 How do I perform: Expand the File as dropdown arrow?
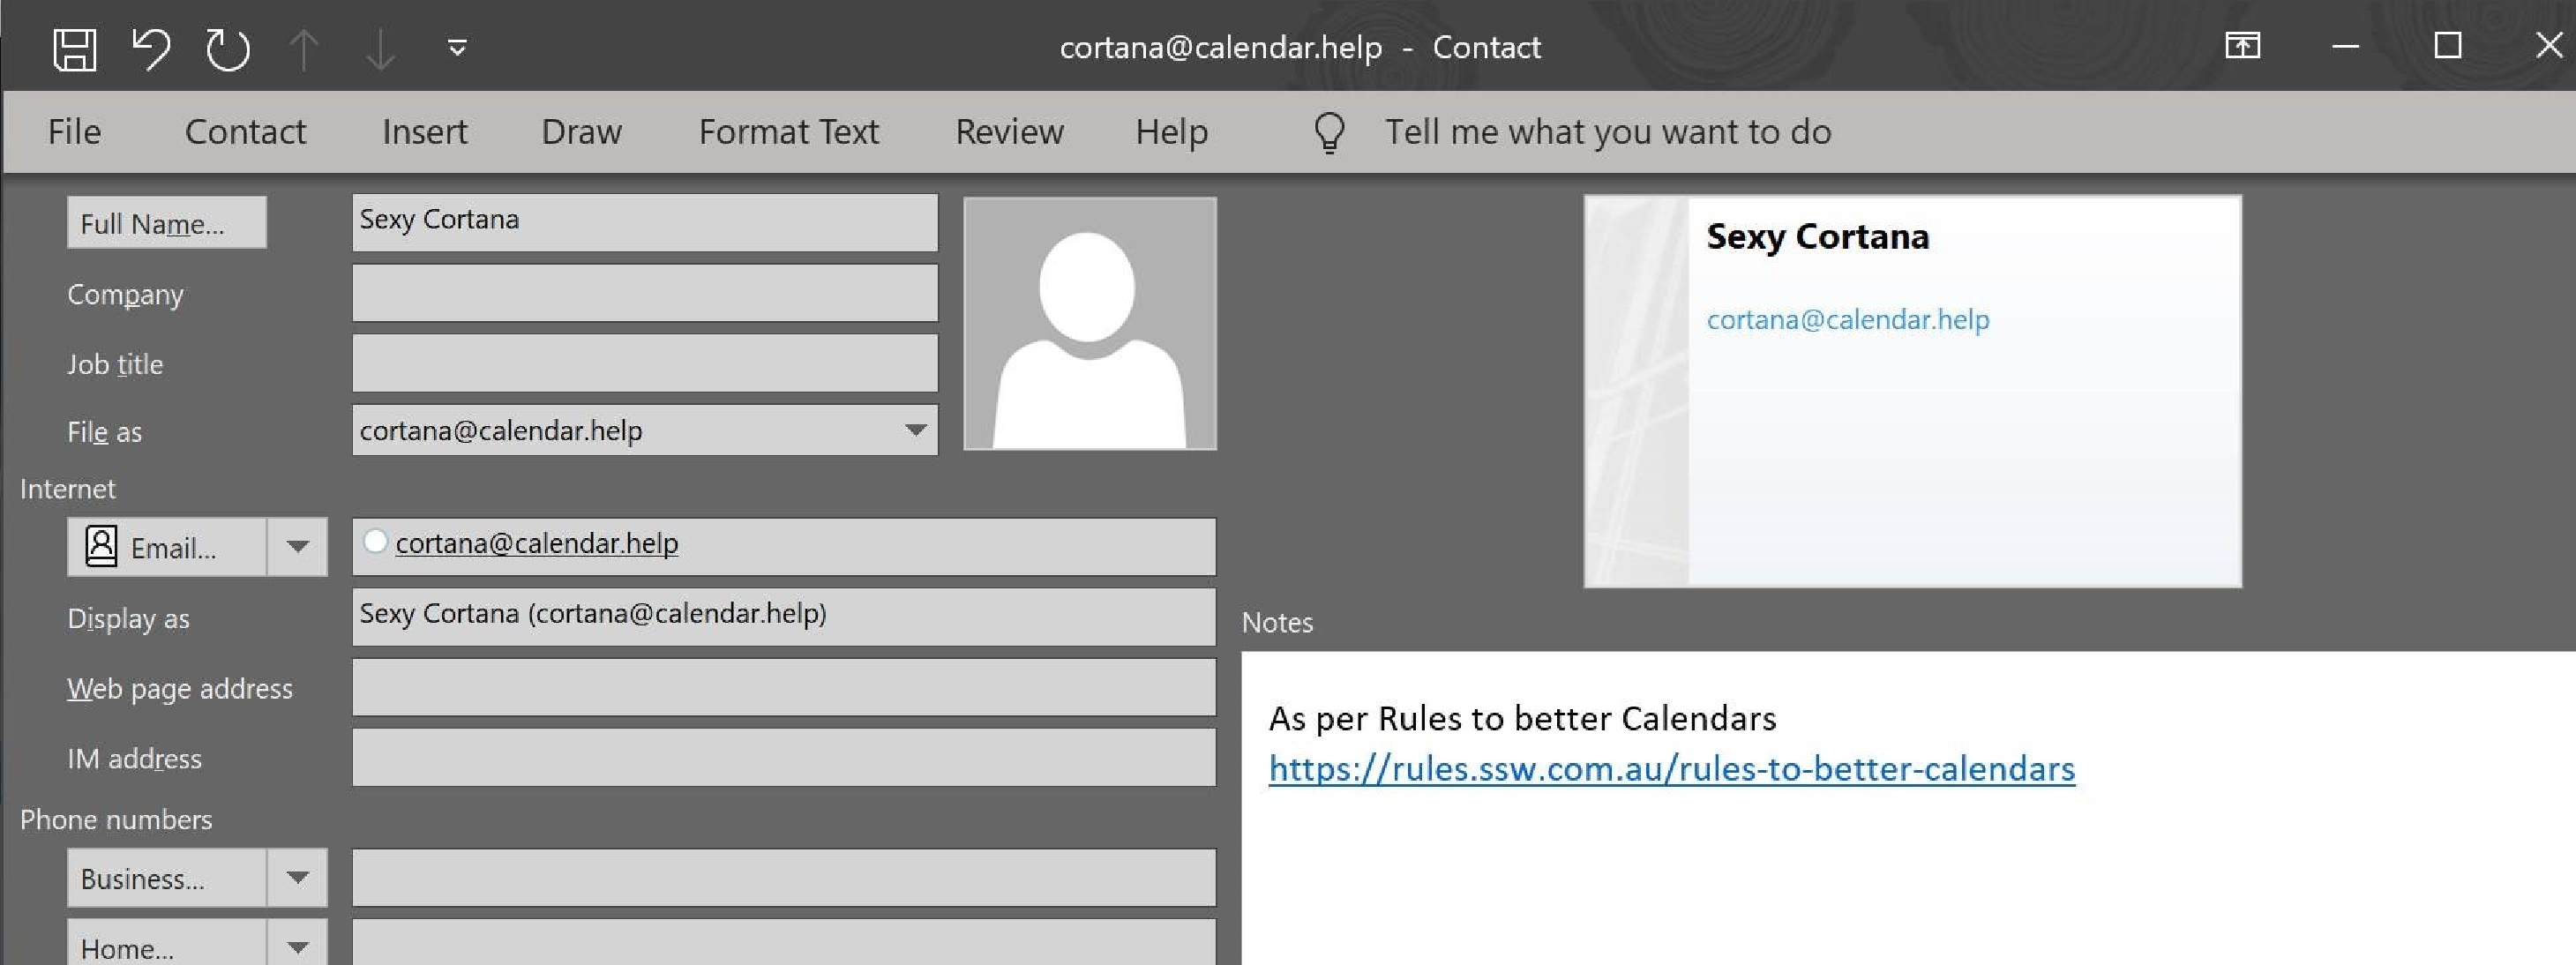[915, 430]
